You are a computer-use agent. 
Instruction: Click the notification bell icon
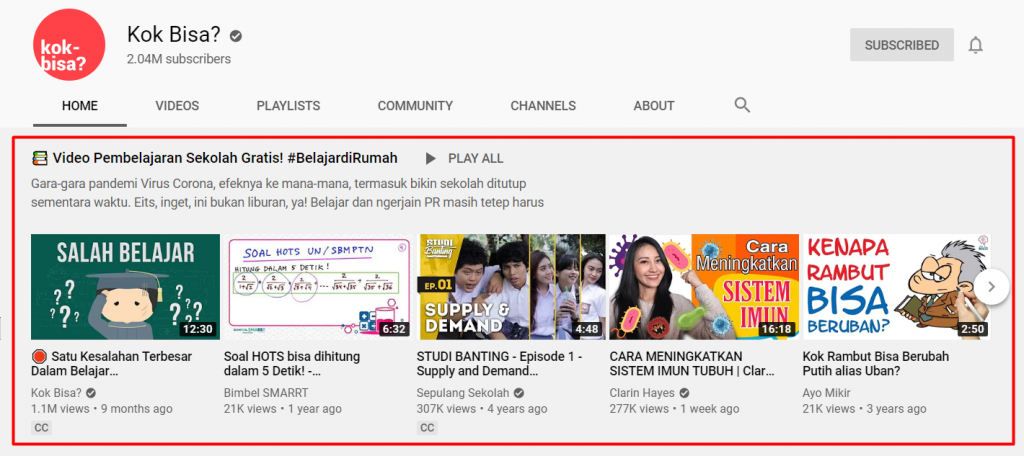[976, 45]
